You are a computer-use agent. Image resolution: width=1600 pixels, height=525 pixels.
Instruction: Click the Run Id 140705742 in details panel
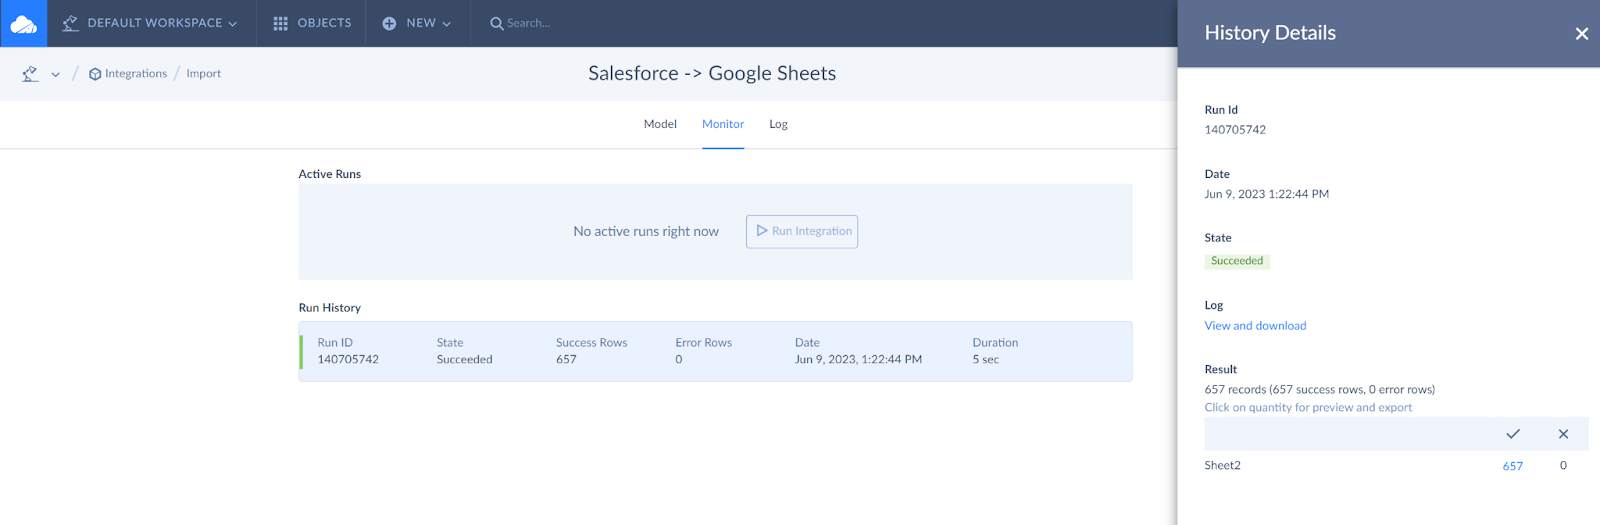point(1235,130)
